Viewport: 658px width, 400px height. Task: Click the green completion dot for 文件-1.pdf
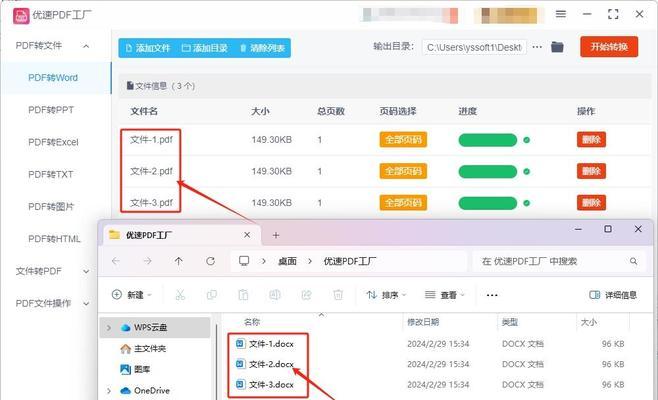click(x=526, y=140)
